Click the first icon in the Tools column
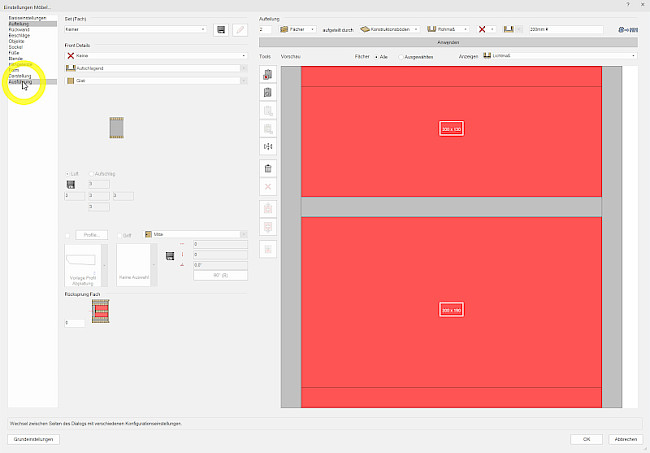 [x=267, y=74]
